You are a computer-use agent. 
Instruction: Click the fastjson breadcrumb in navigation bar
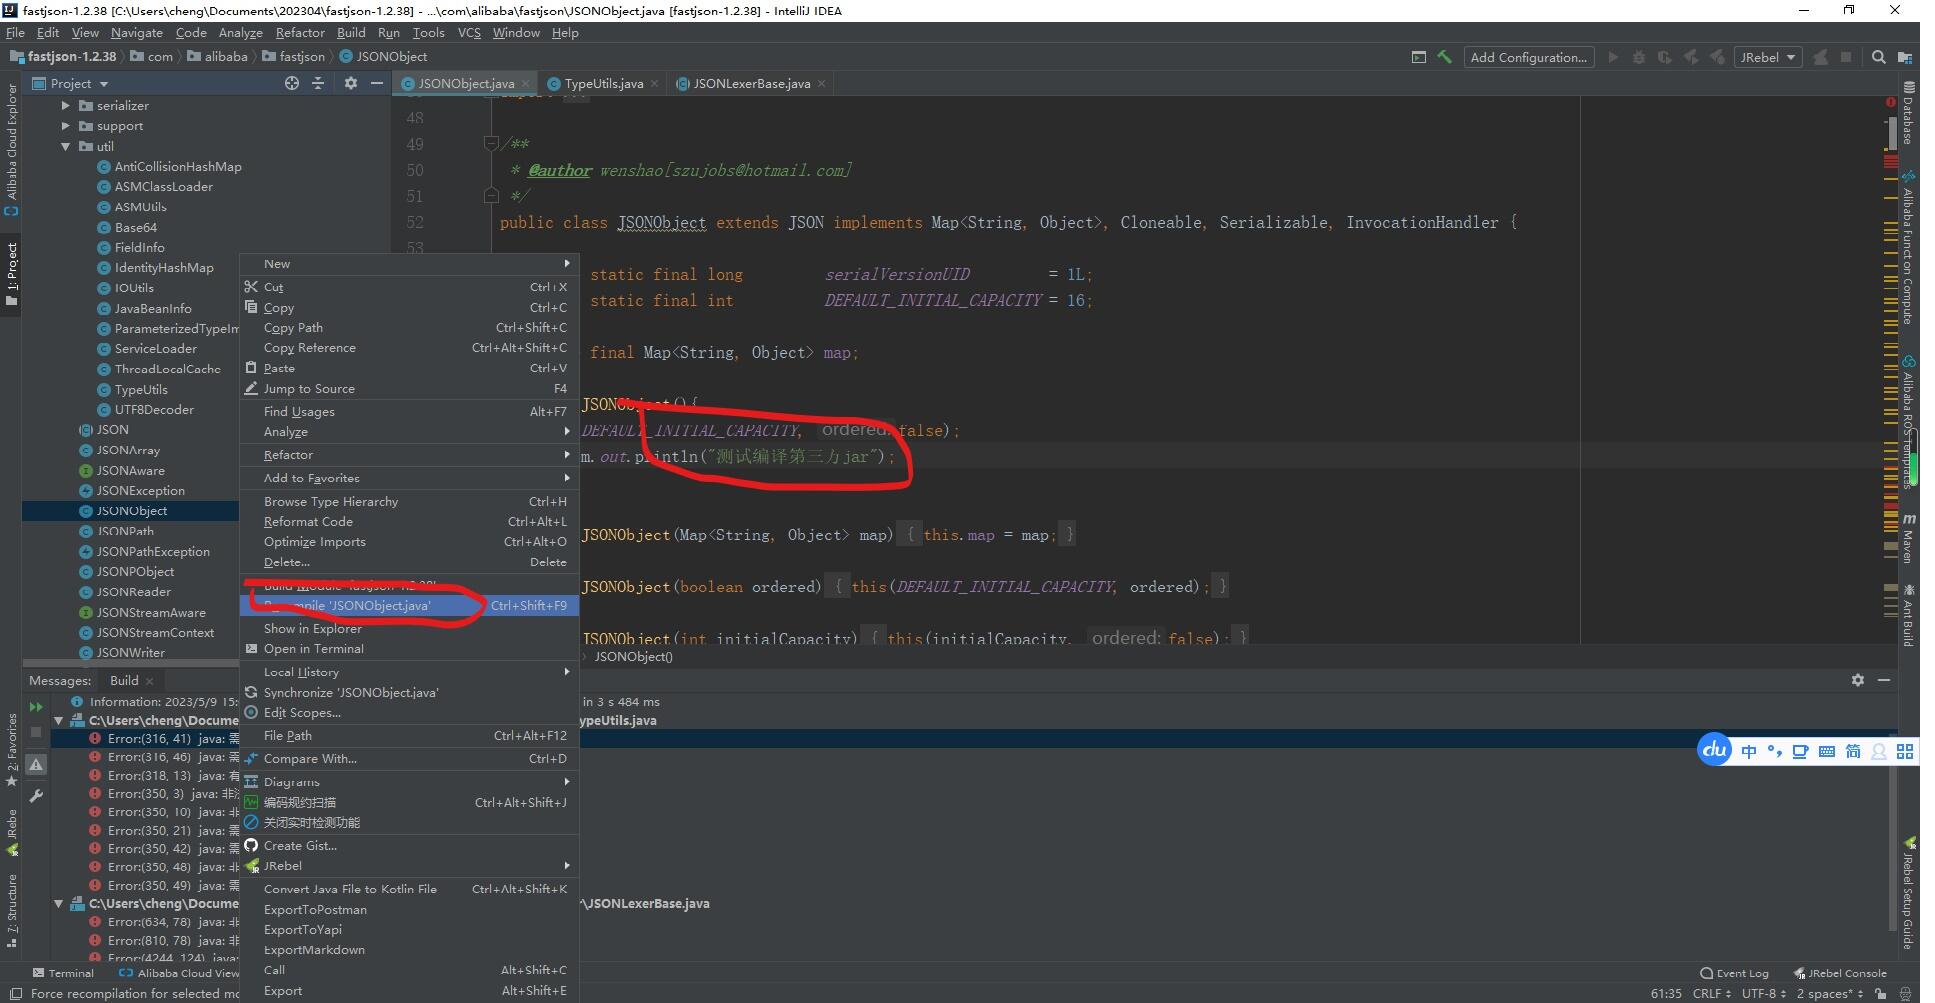click(294, 57)
